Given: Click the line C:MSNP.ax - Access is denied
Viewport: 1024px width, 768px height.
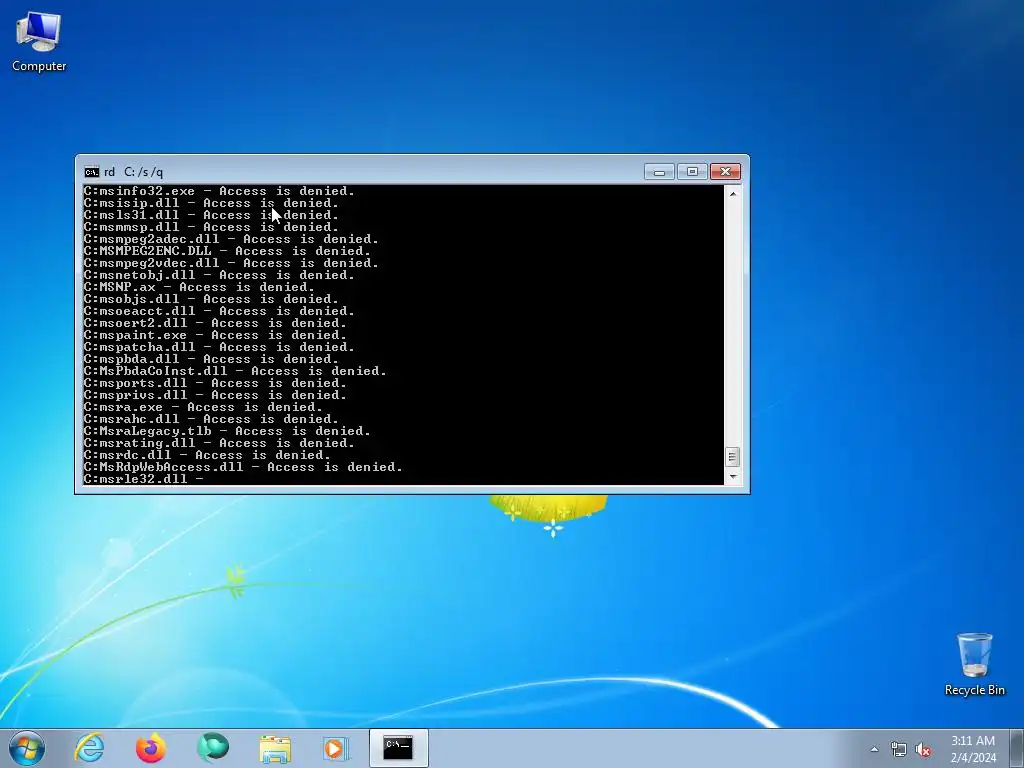Looking at the screenshot, I should tap(199, 287).
